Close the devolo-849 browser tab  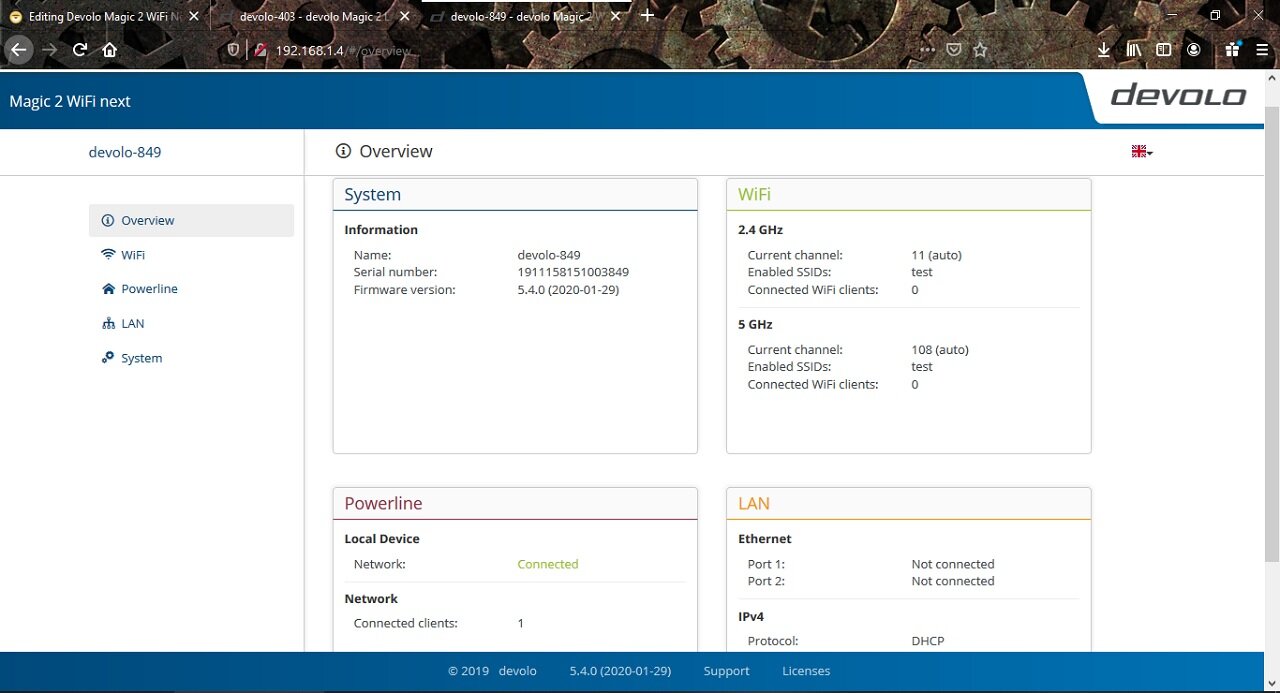(x=616, y=16)
